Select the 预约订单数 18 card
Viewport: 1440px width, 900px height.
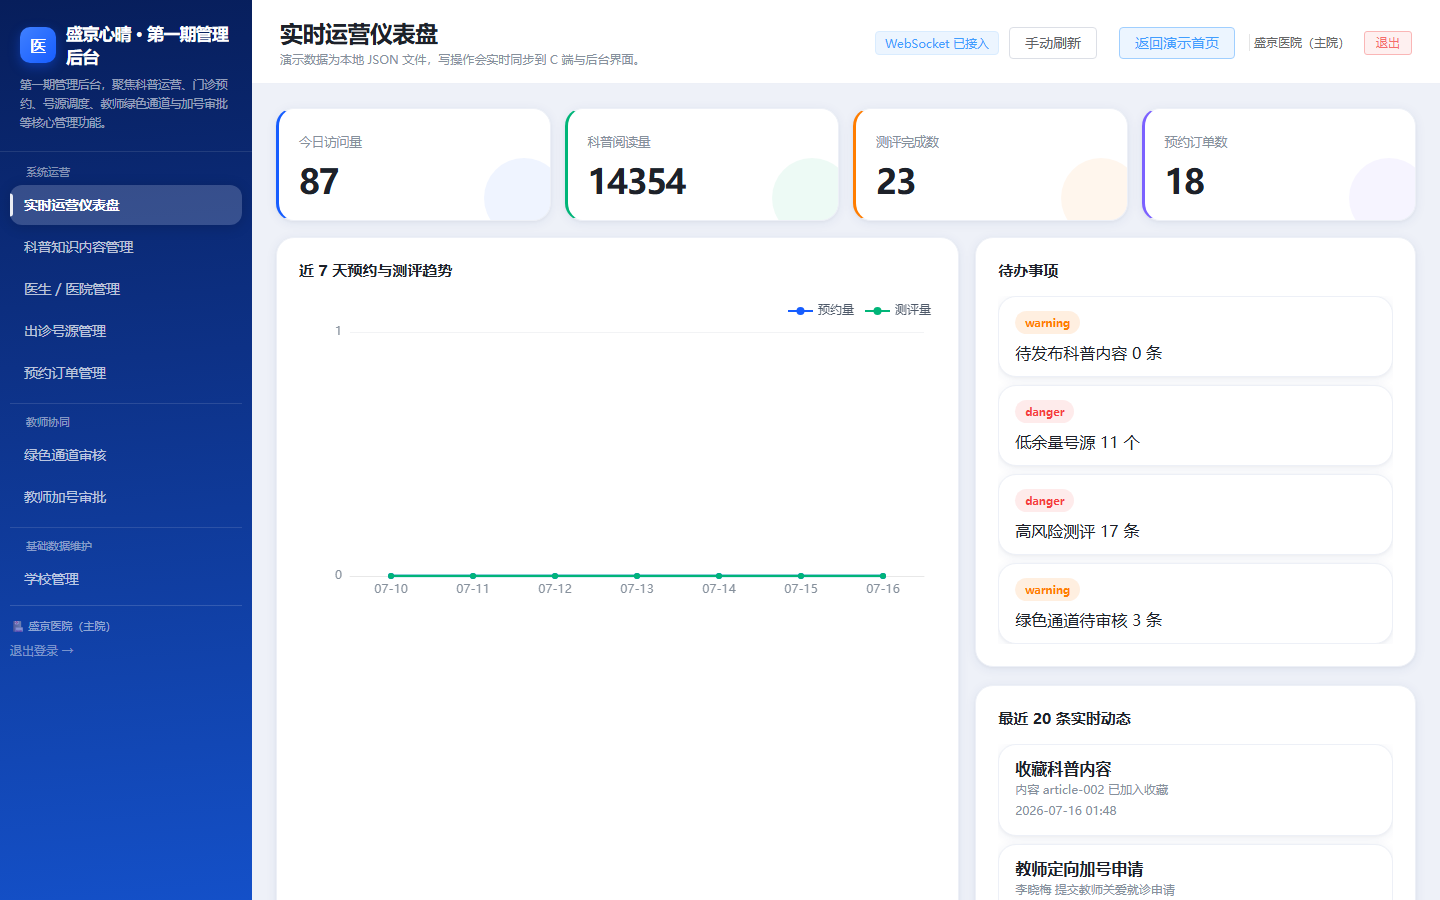1279,165
